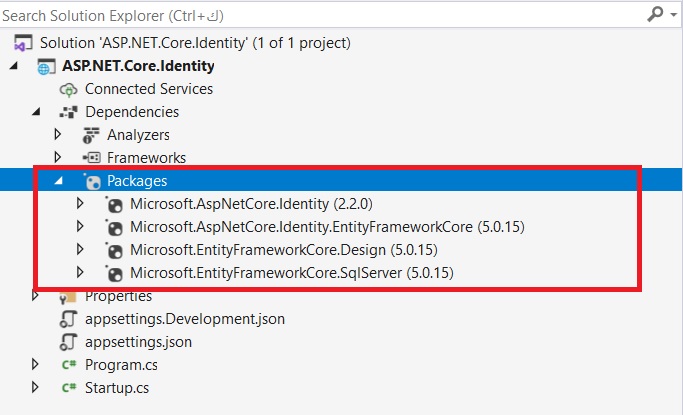Expand Identity.EntityFrameworkCore (5.0.15) package
683x415 pixels.
[80, 226]
